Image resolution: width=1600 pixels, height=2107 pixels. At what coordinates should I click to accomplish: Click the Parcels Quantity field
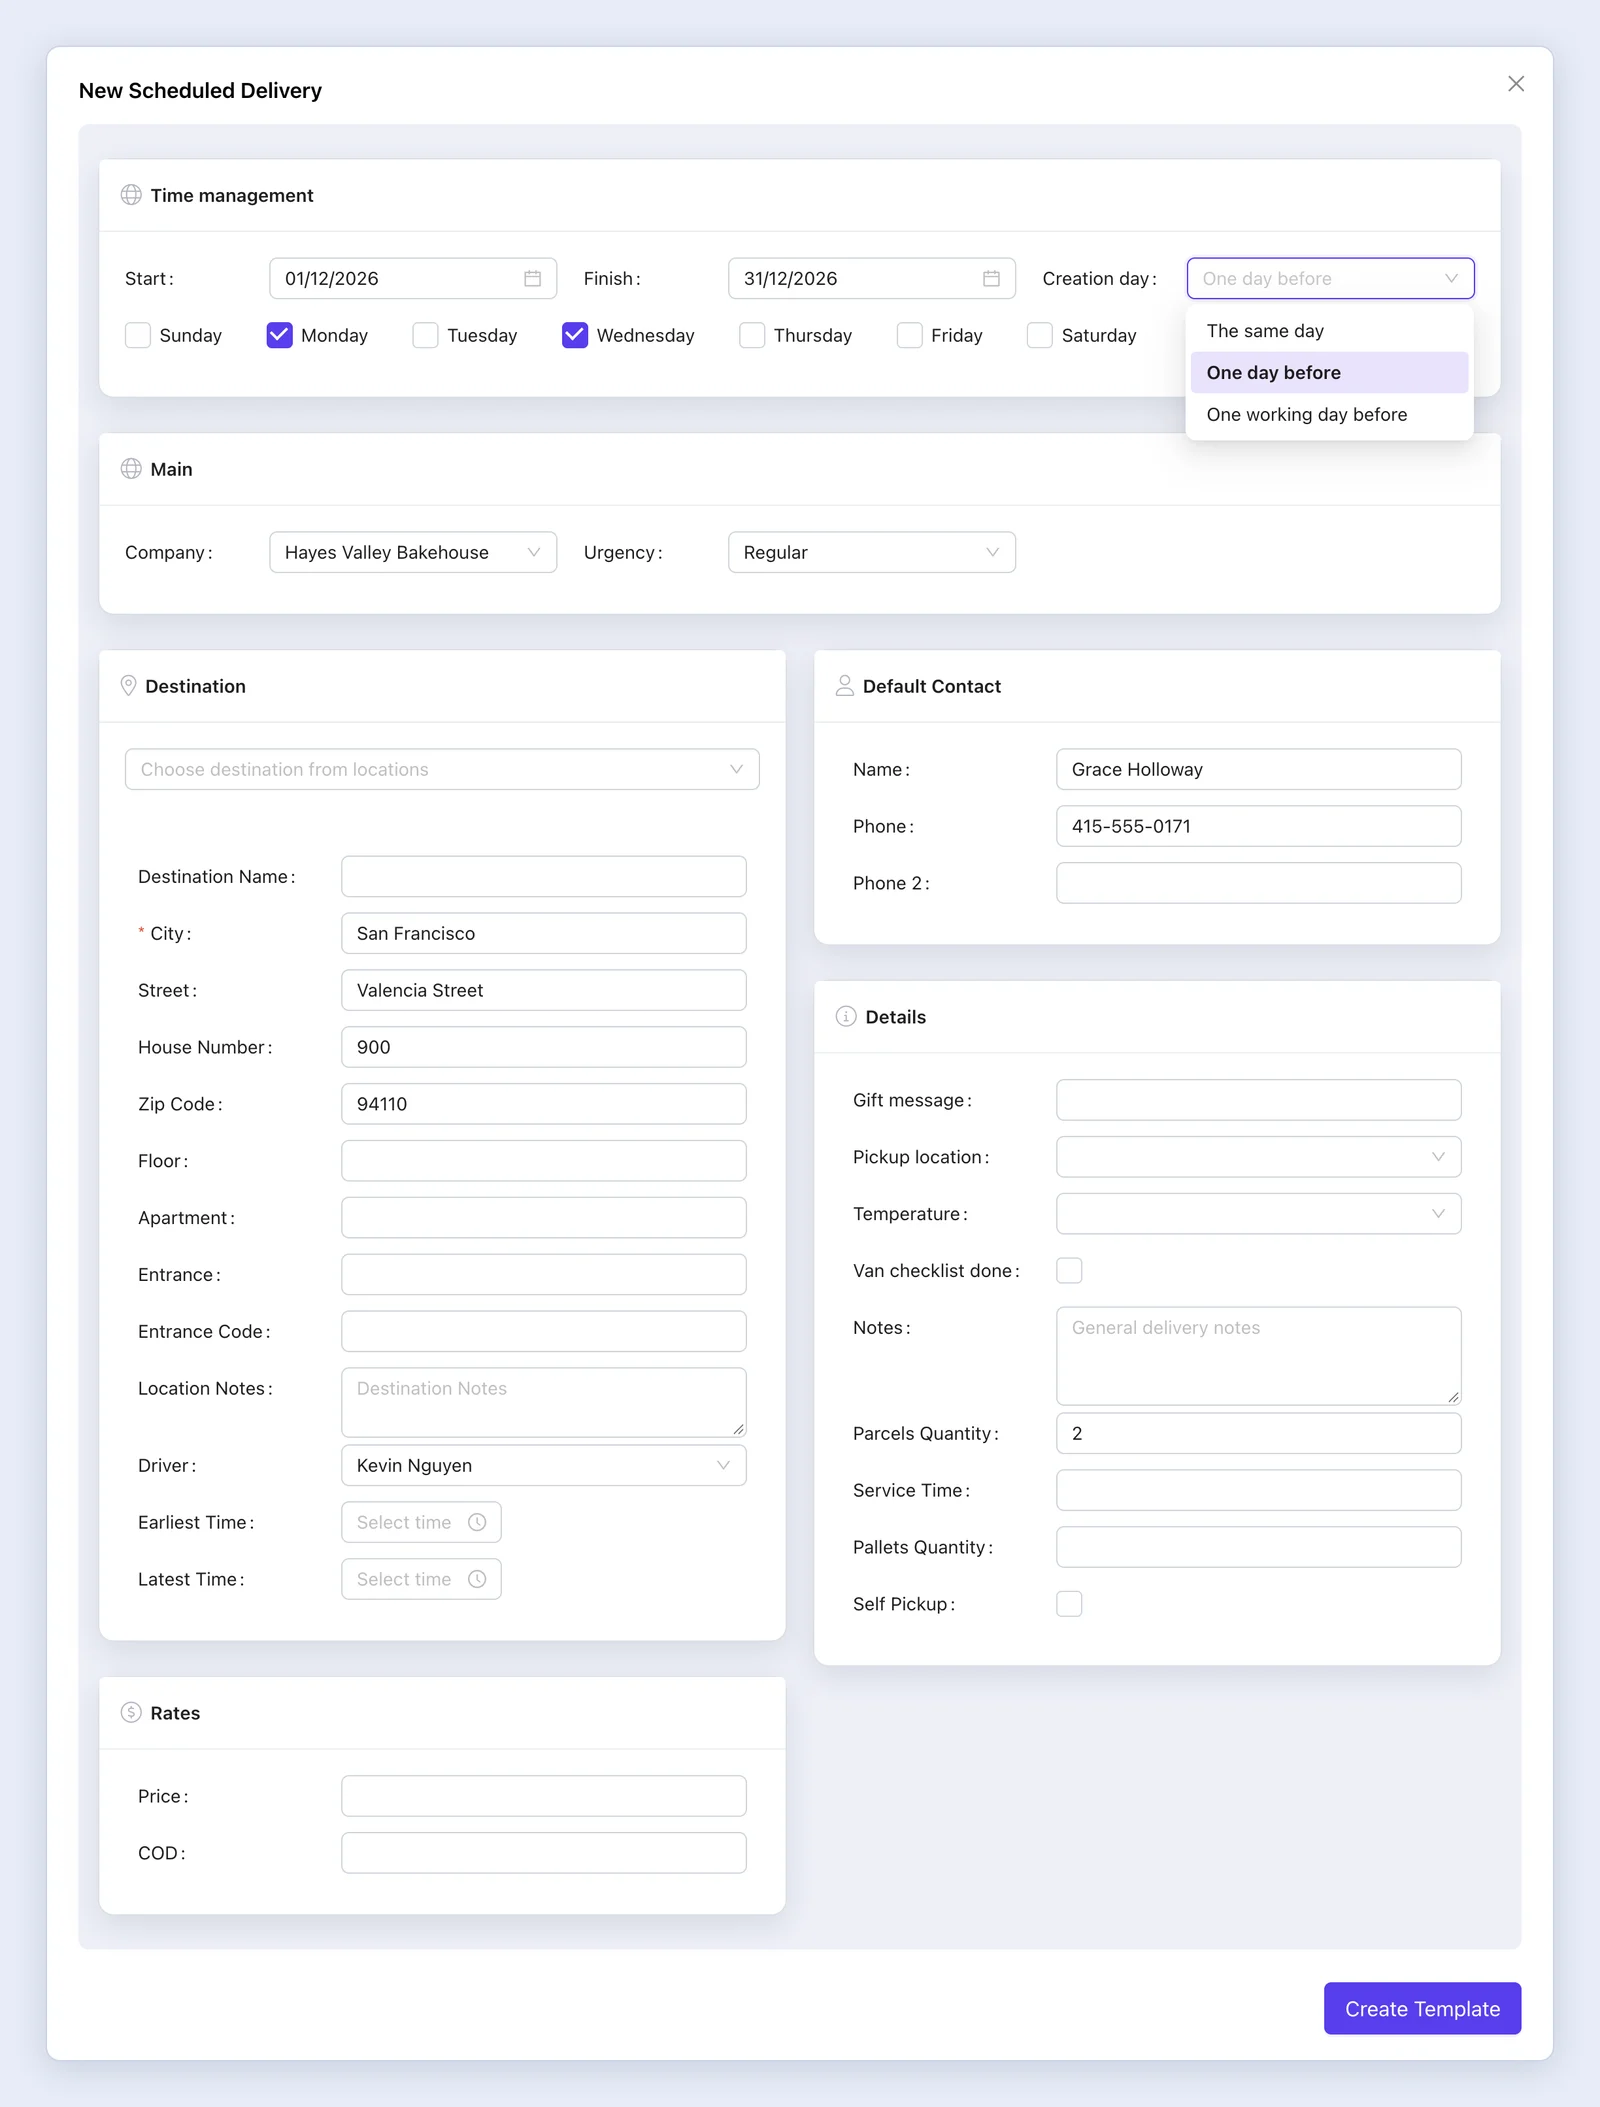[x=1258, y=1433]
